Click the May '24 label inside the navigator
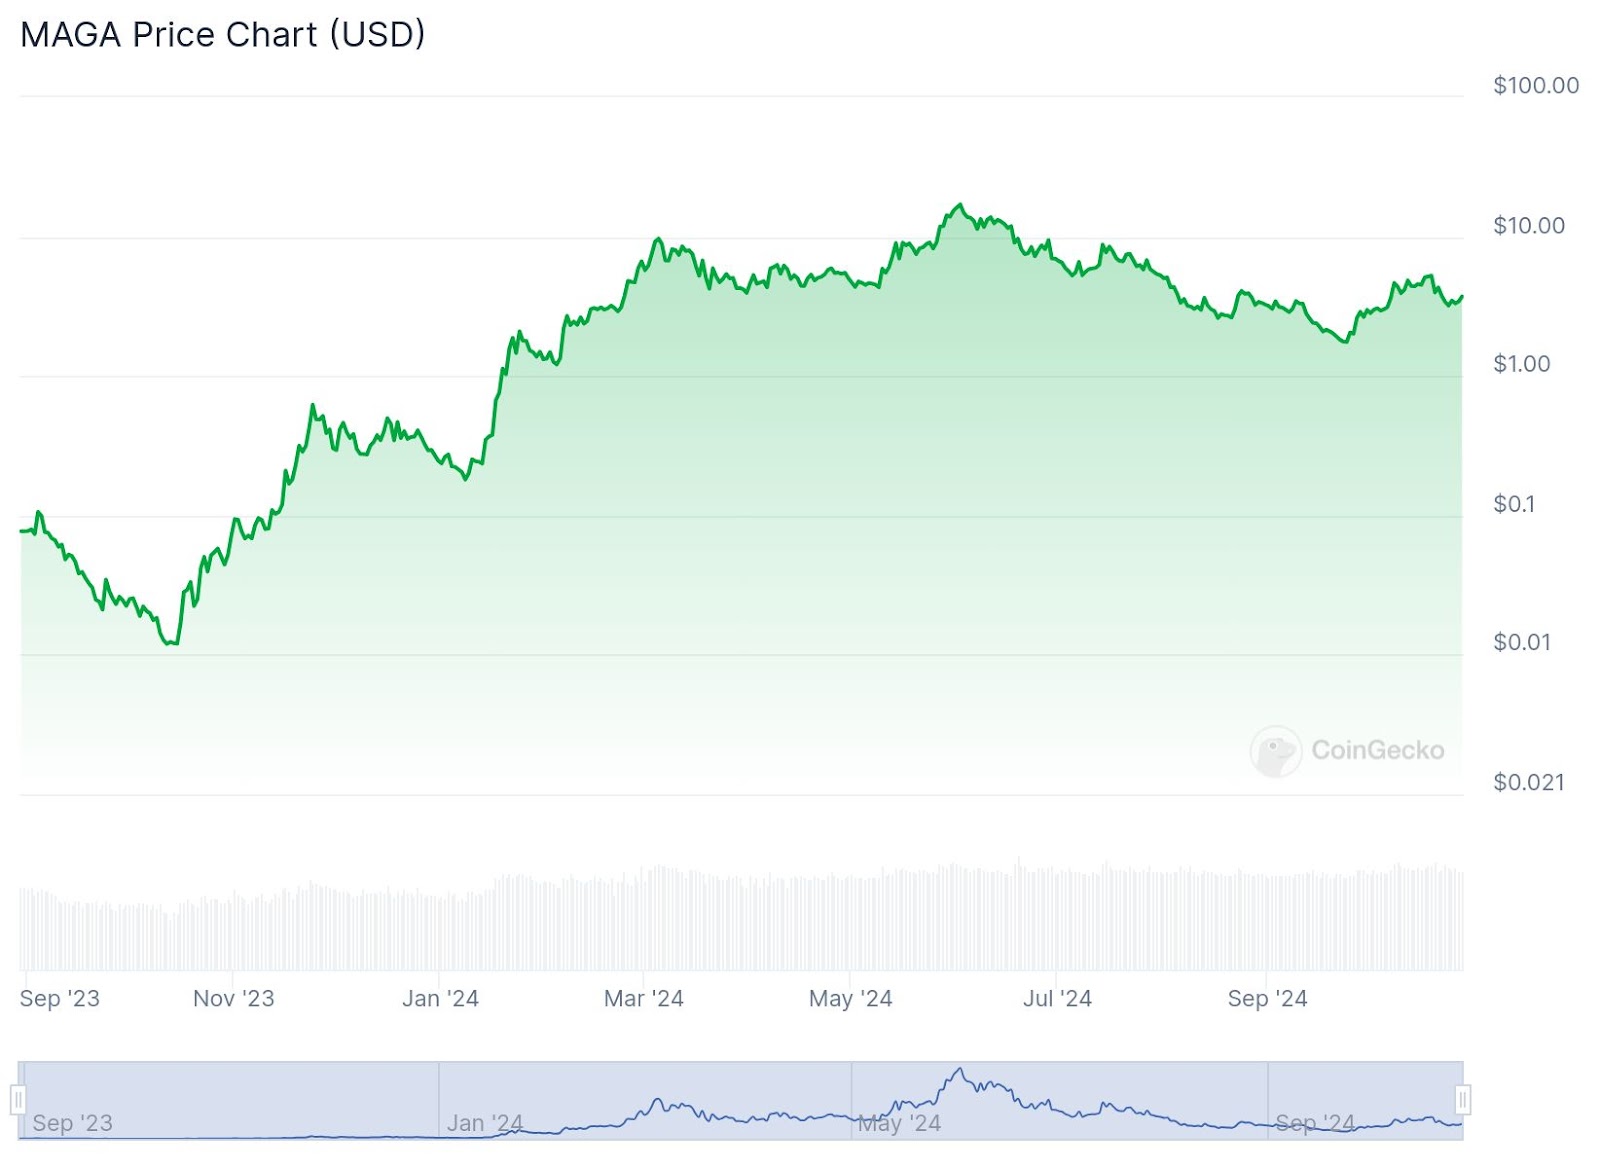1600x1168 pixels. (899, 1123)
